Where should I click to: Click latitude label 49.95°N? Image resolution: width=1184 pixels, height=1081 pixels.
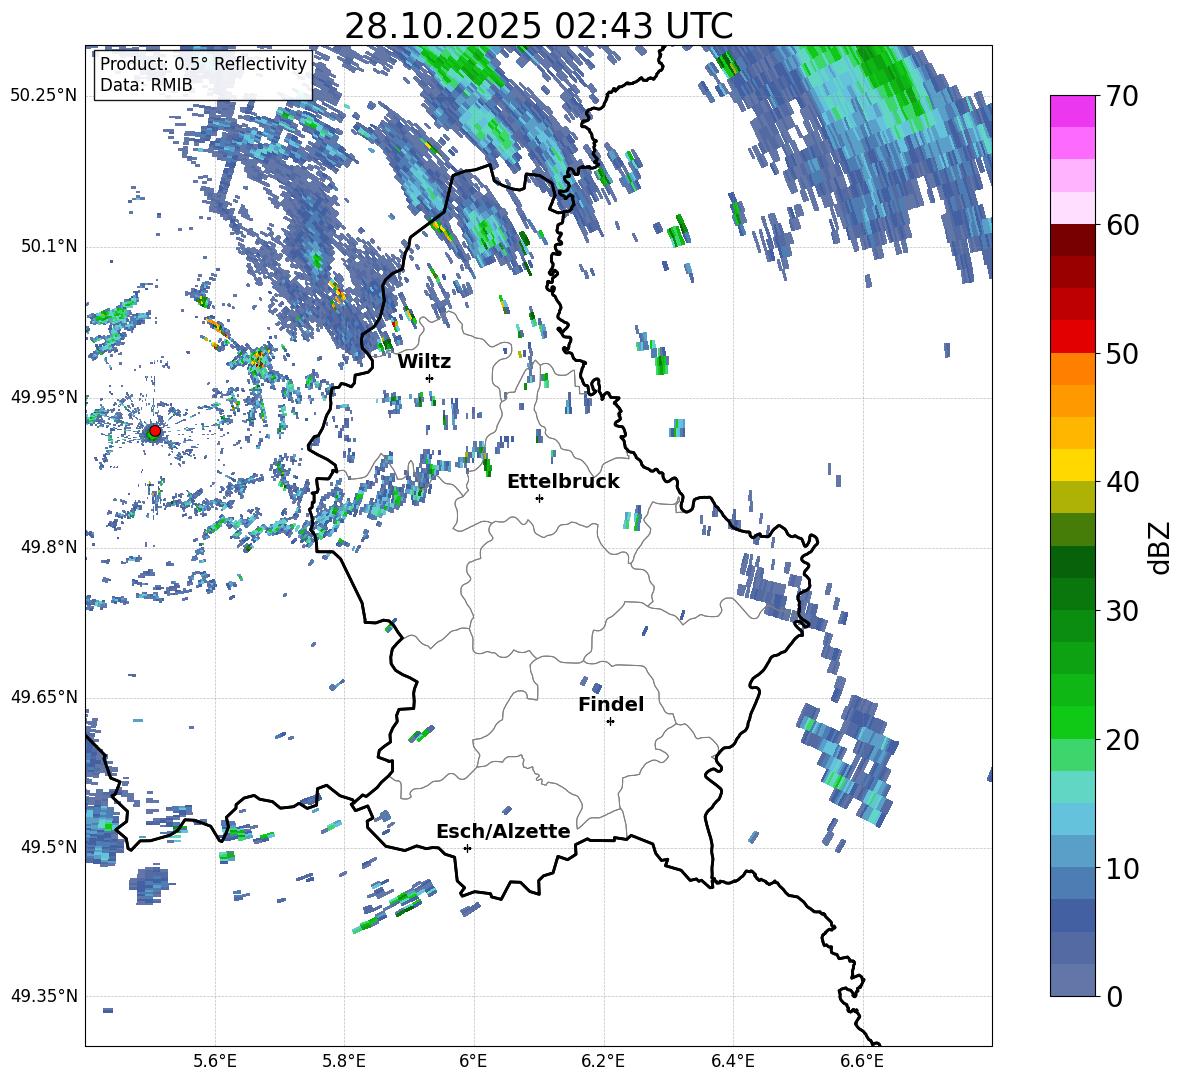pos(44,397)
